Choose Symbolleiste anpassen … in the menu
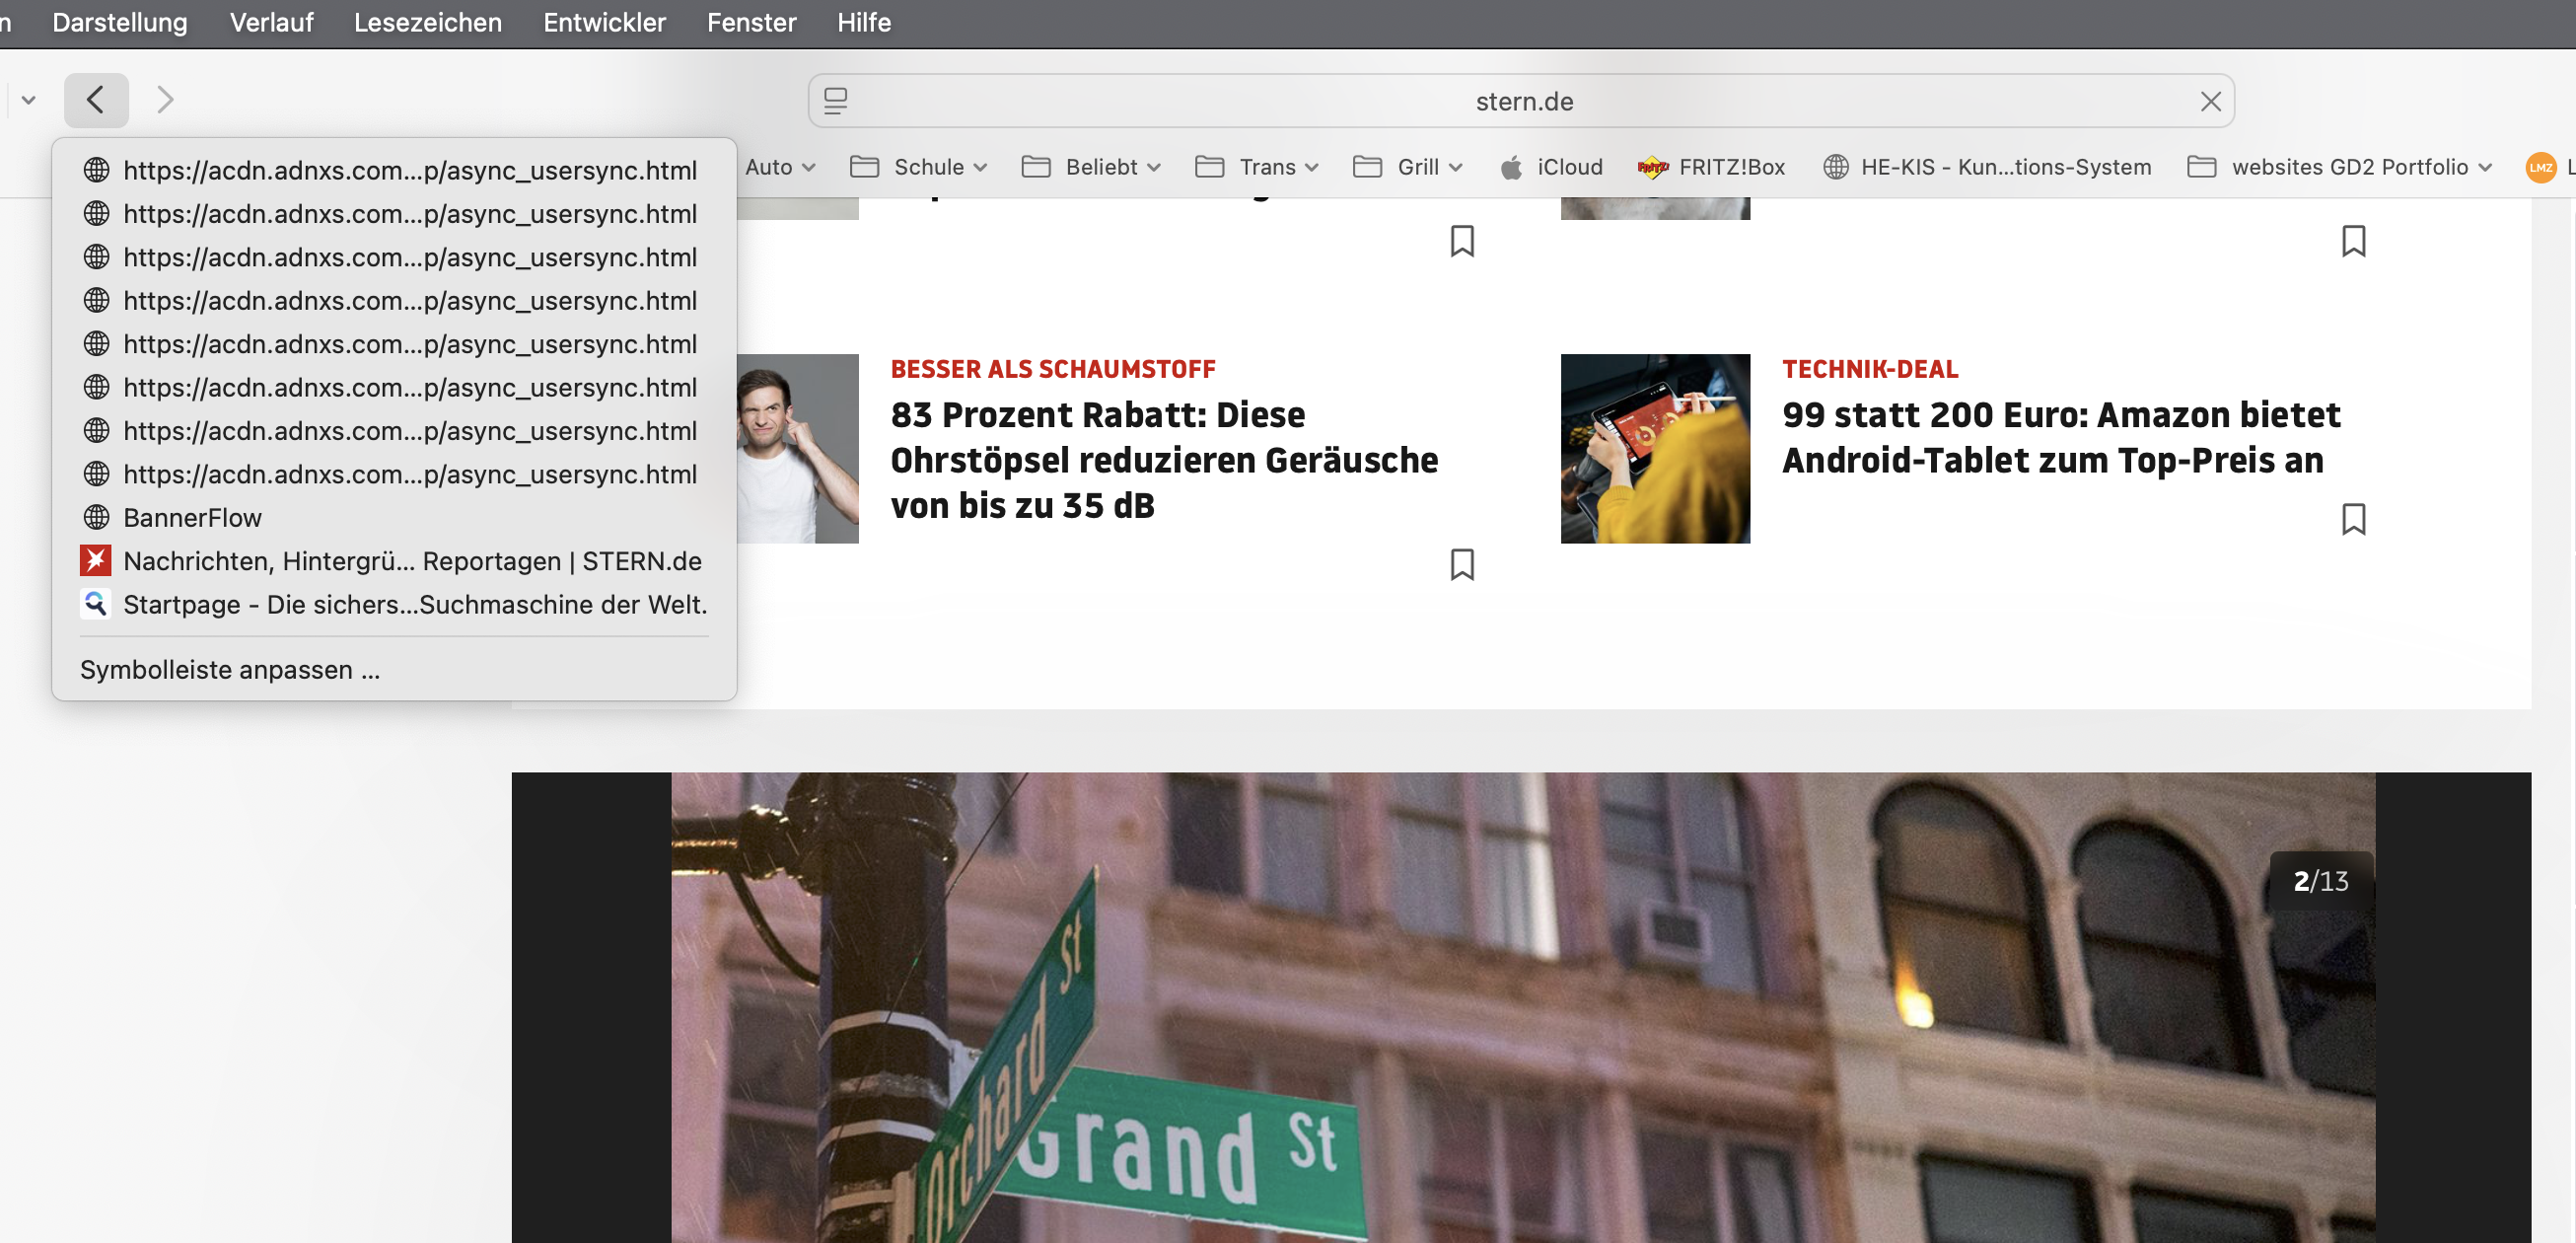 [x=394, y=669]
